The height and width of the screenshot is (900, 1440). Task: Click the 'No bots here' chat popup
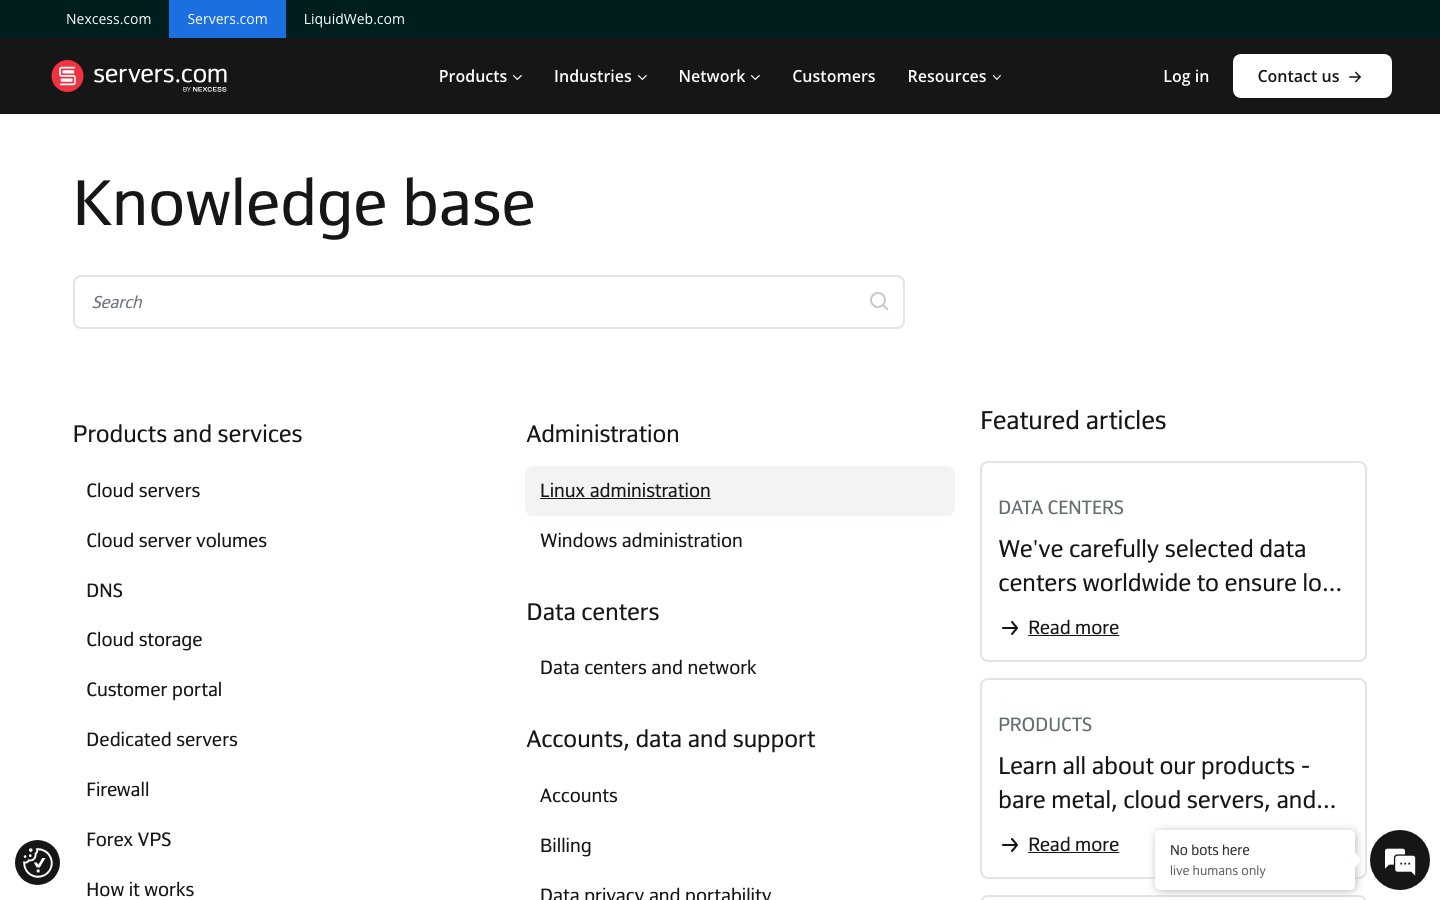click(x=1254, y=859)
